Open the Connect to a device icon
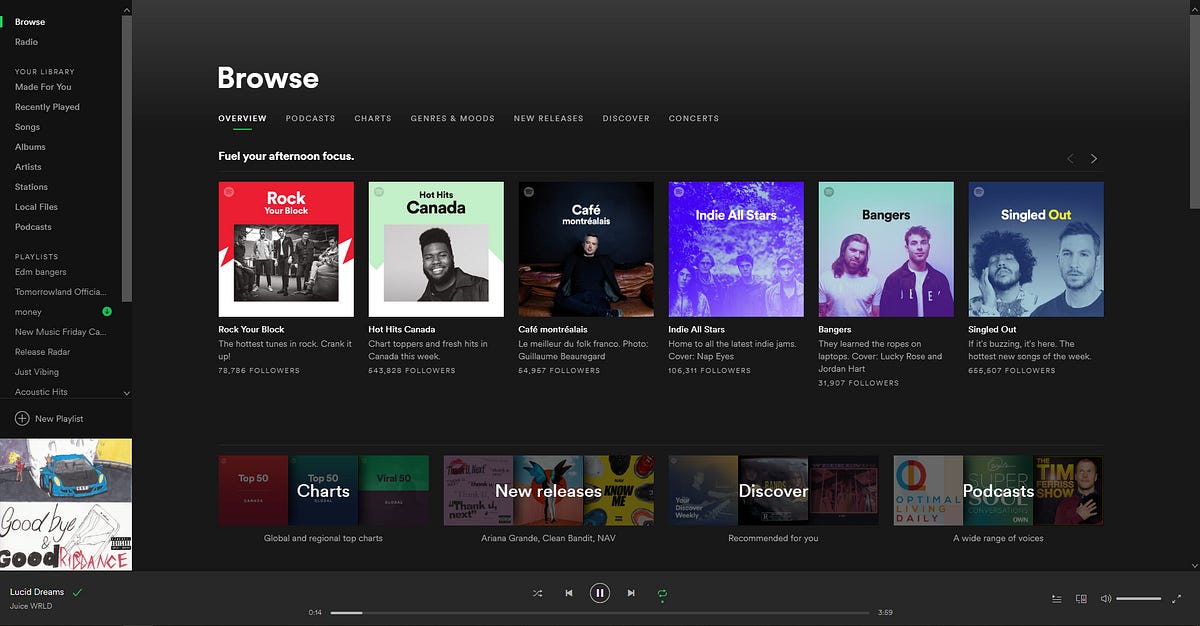 [x=1081, y=598]
